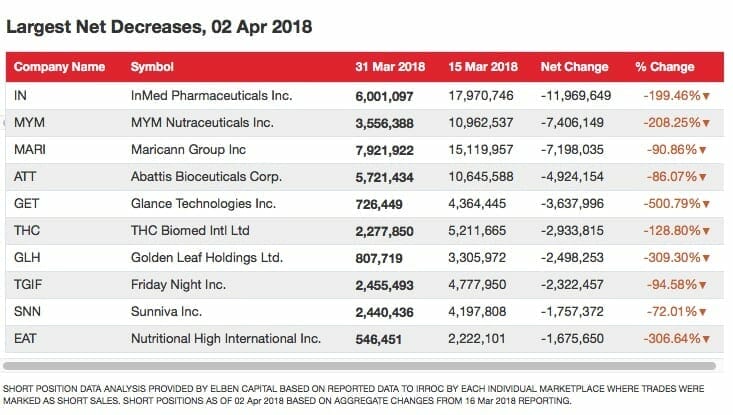Click the horizontal scrollbar below the table
733x415 pixels.
(359, 366)
